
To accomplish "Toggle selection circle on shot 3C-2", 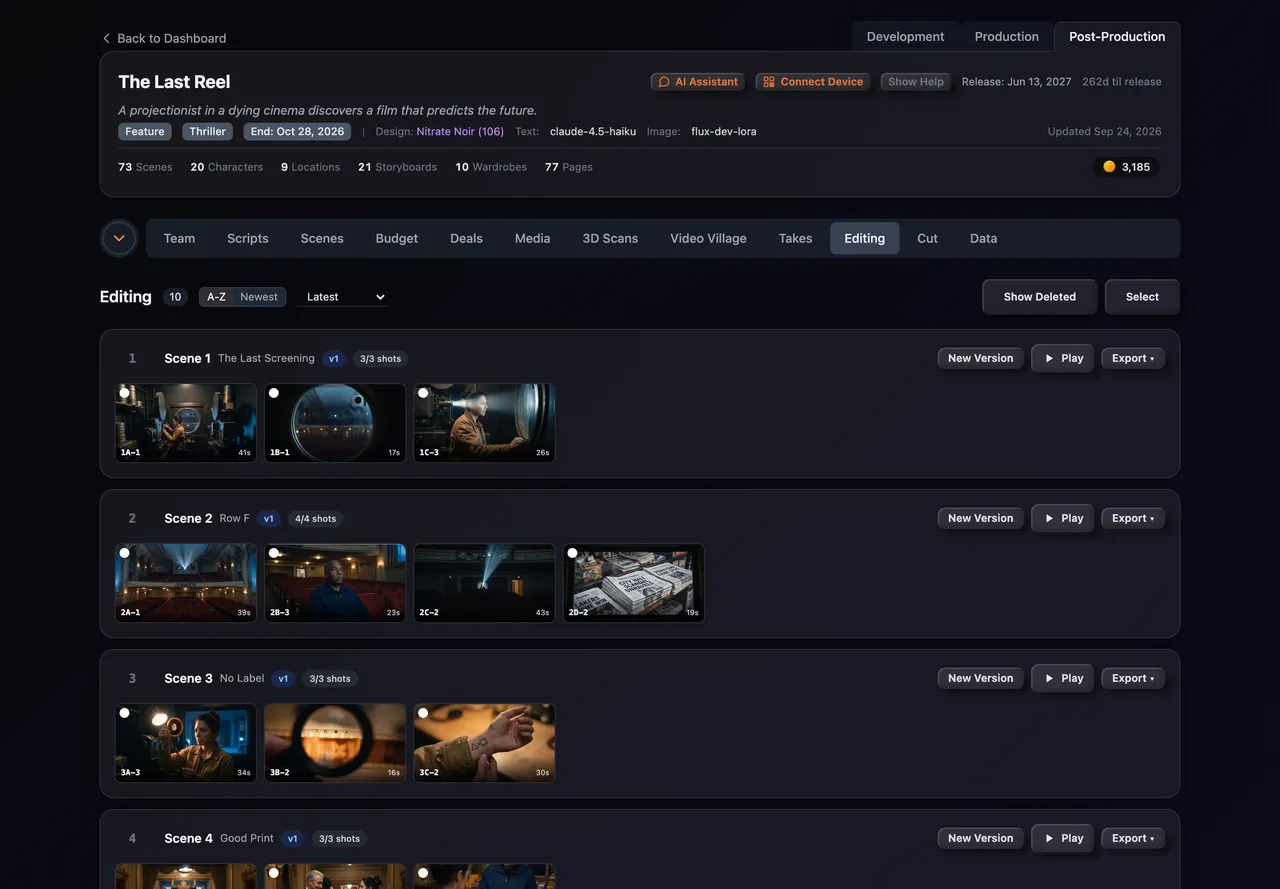I will tap(423, 713).
